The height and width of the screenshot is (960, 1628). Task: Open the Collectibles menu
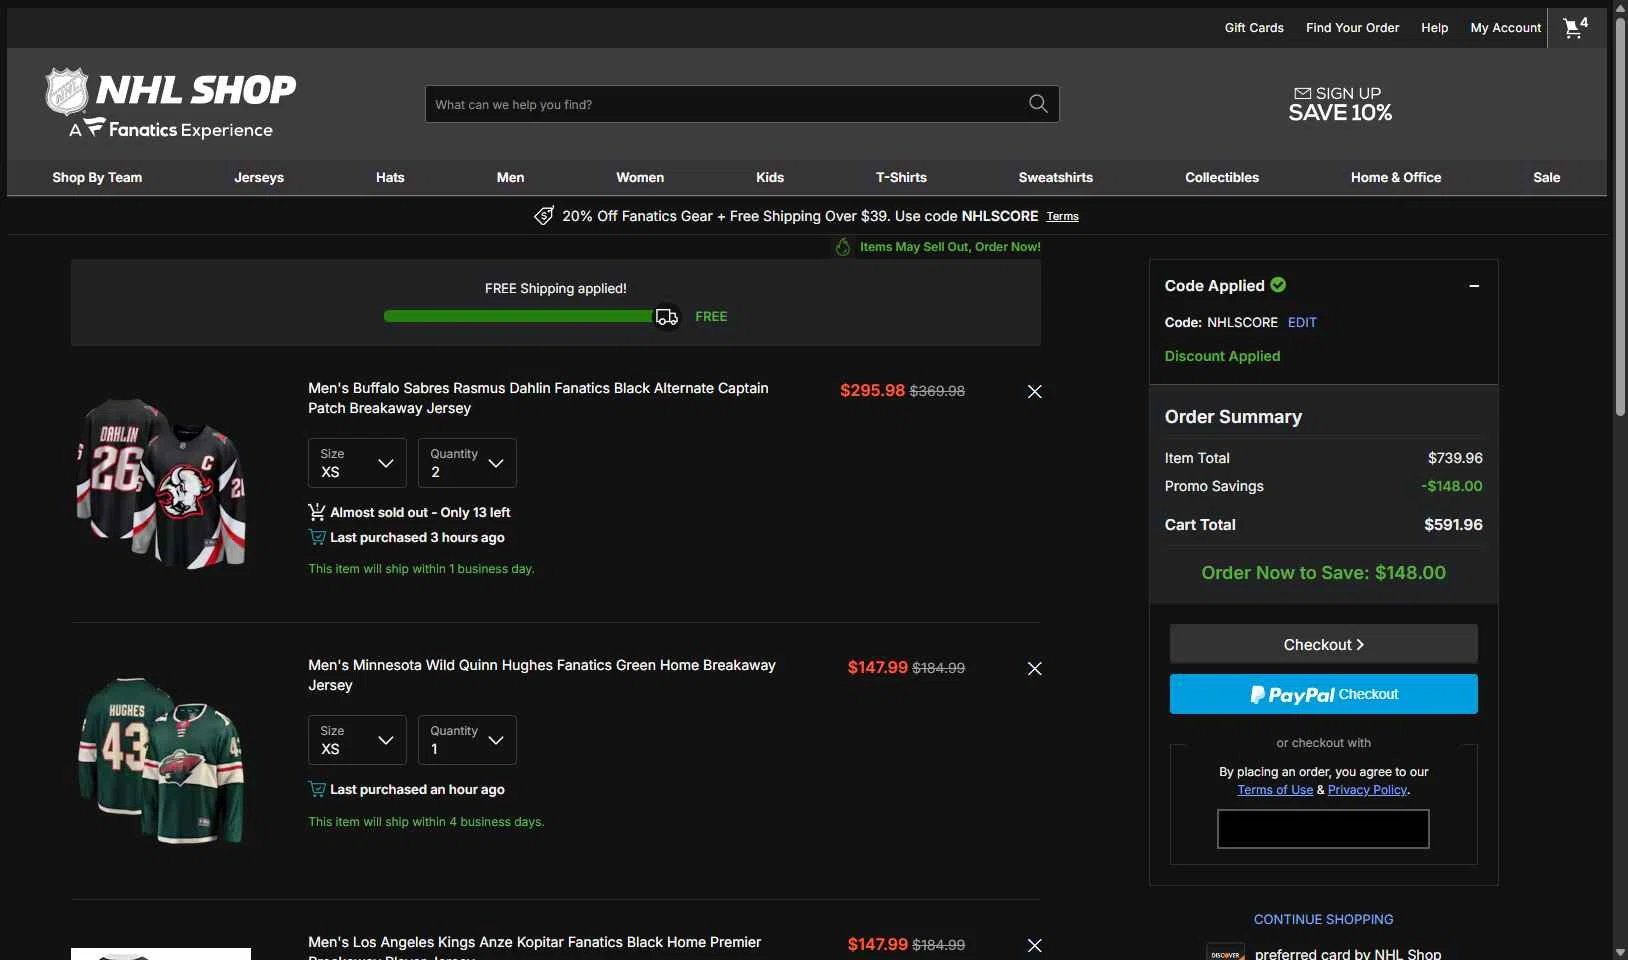click(x=1222, y=177)
